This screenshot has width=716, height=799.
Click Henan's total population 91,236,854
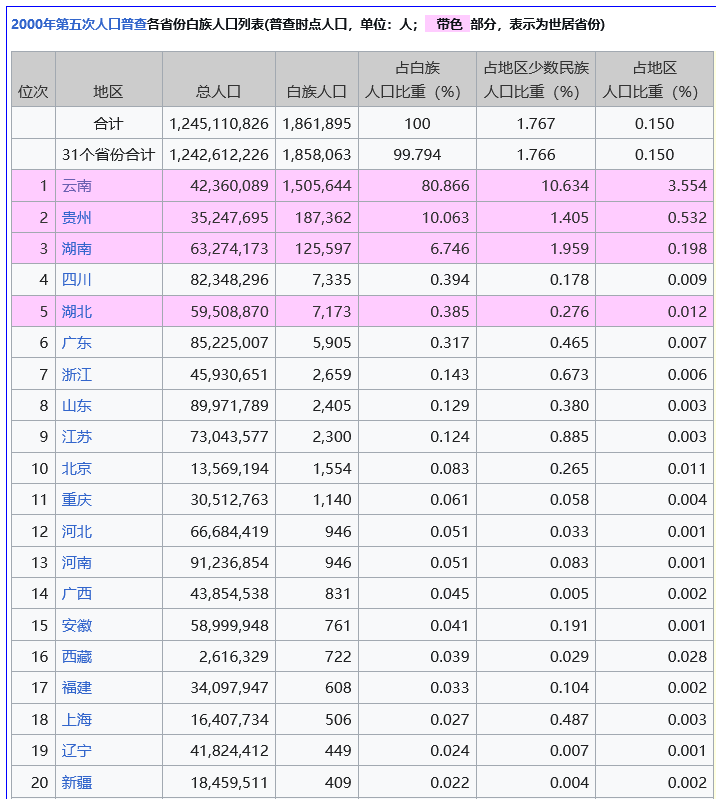tap(229, 563)
